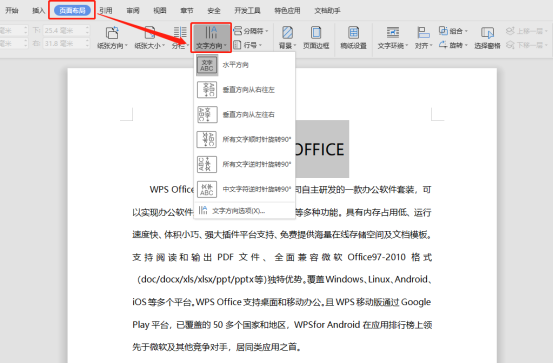554x363 pixels.
Task: Click the 分隔符 breaks icon
Action: click(x=238, y=31)
